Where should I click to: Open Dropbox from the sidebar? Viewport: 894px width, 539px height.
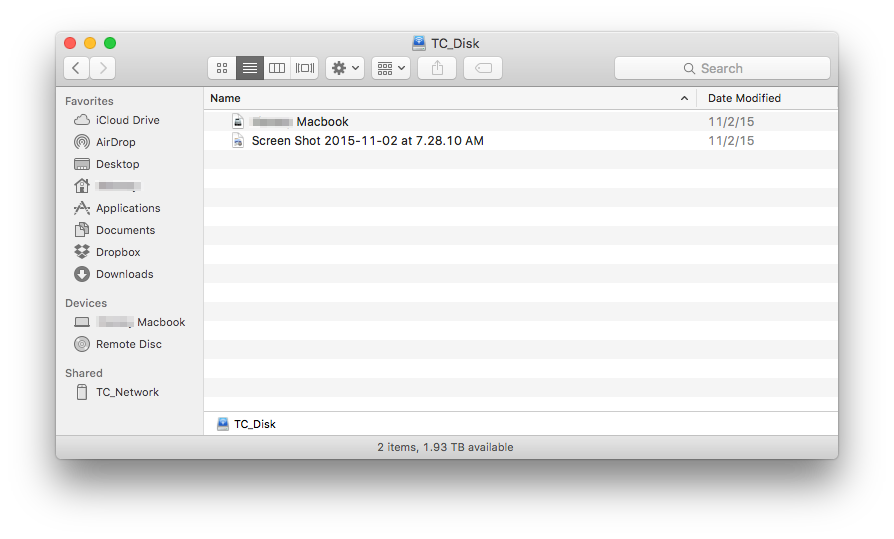click(107, 252)
